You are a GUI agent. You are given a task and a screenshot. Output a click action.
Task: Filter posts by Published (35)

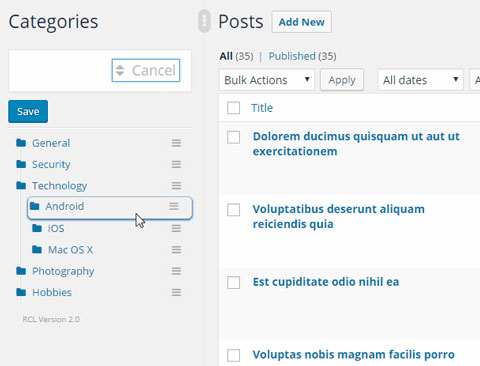point(302,56)
